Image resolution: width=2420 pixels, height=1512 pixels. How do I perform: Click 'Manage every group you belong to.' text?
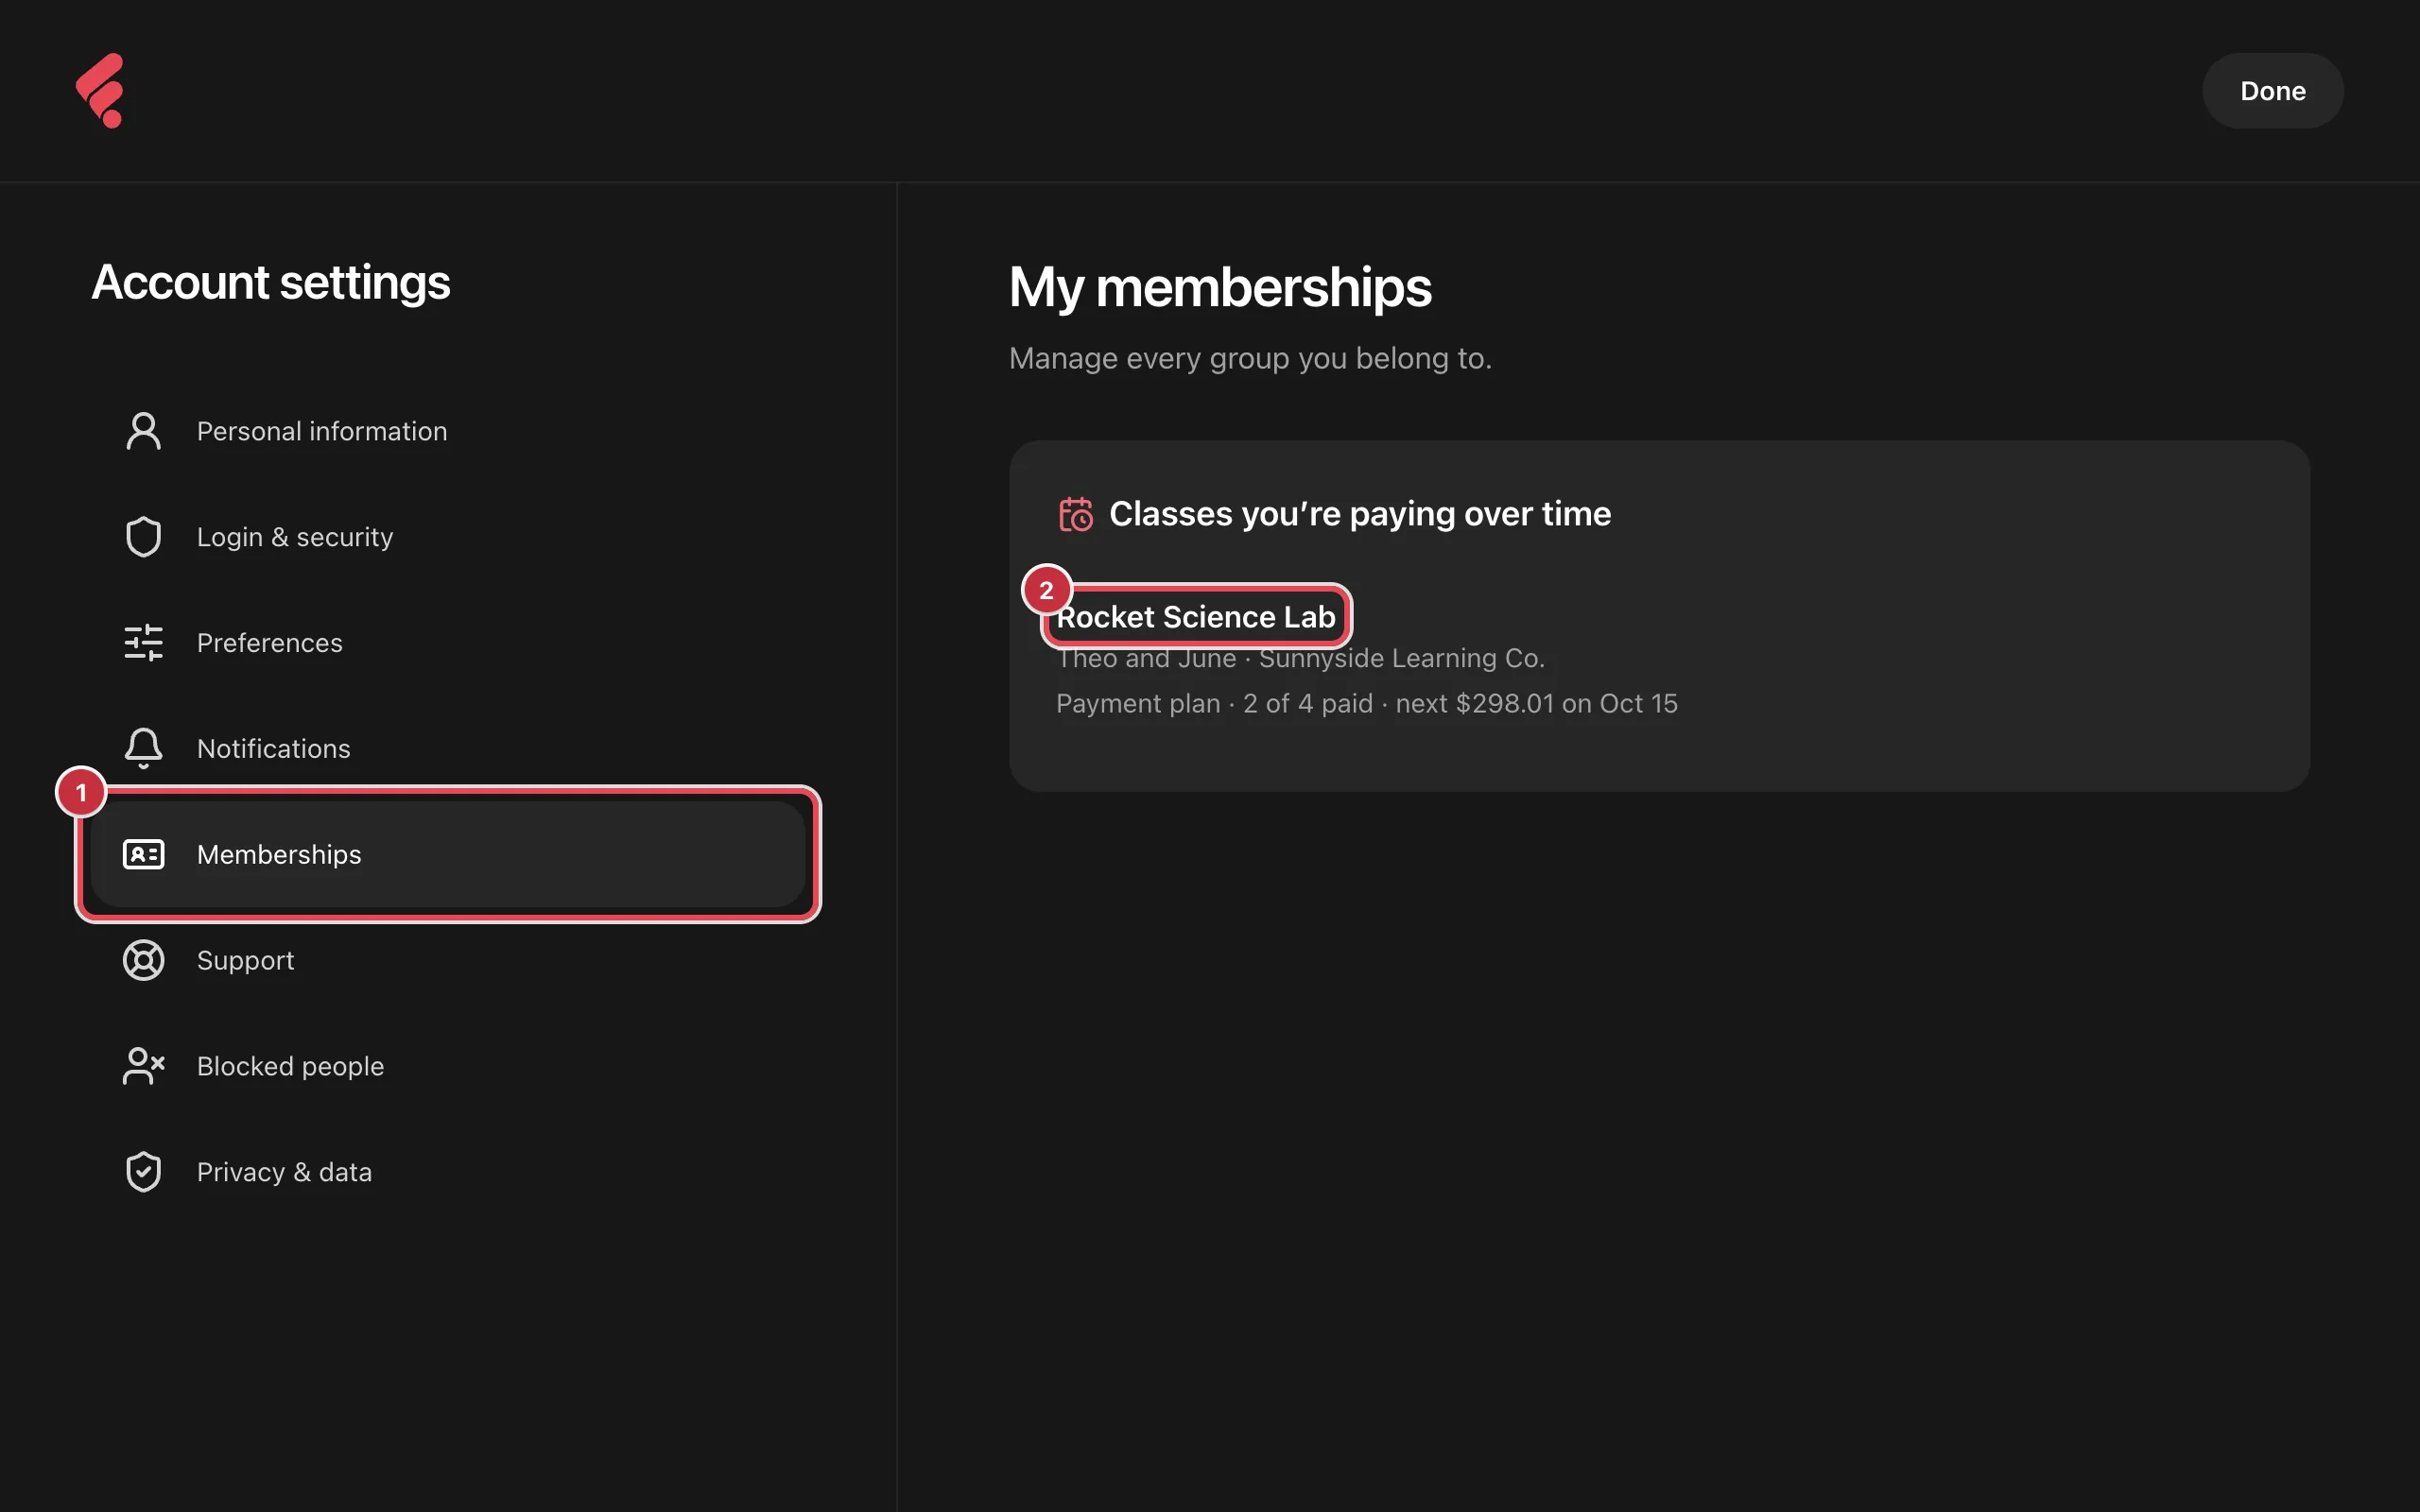pyautogui.click(x=1250, y=358)
